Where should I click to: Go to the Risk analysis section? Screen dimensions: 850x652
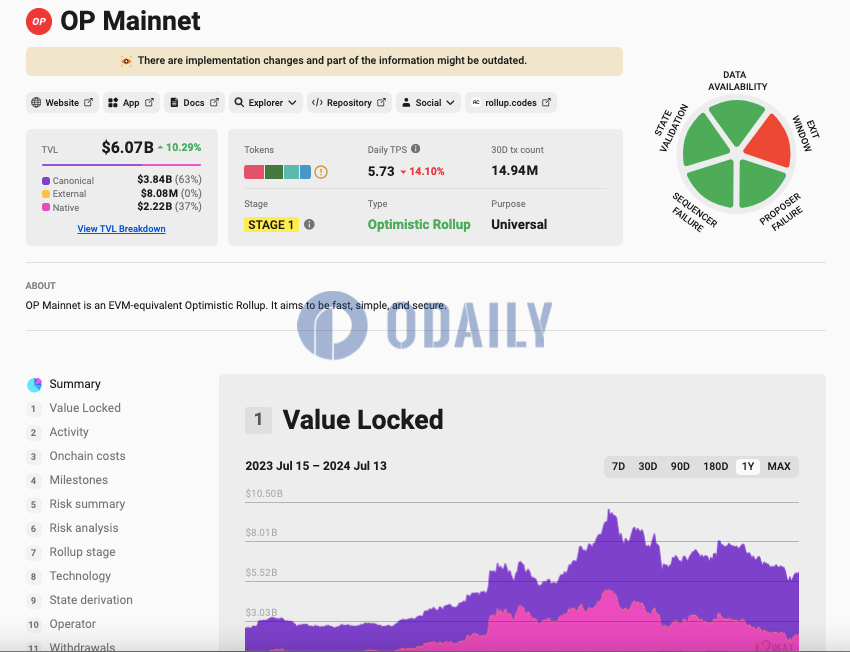84,528
